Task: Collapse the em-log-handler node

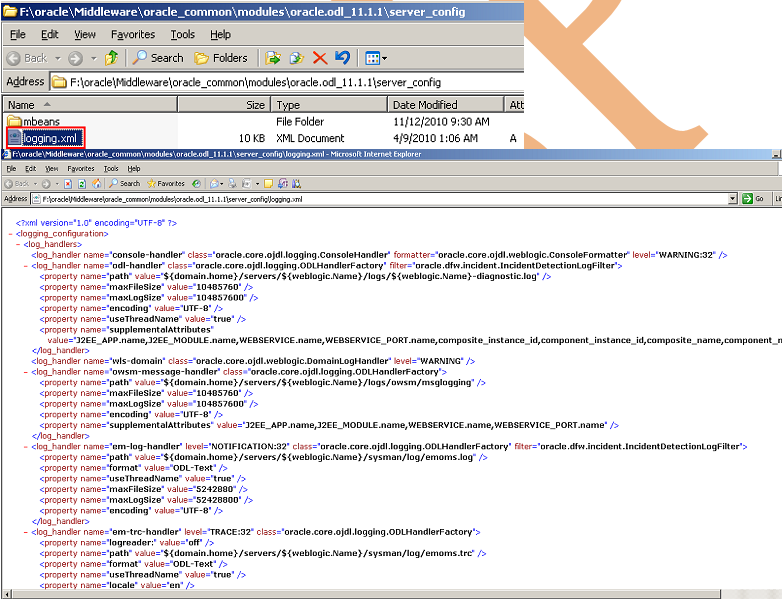Action: (26, 447)
